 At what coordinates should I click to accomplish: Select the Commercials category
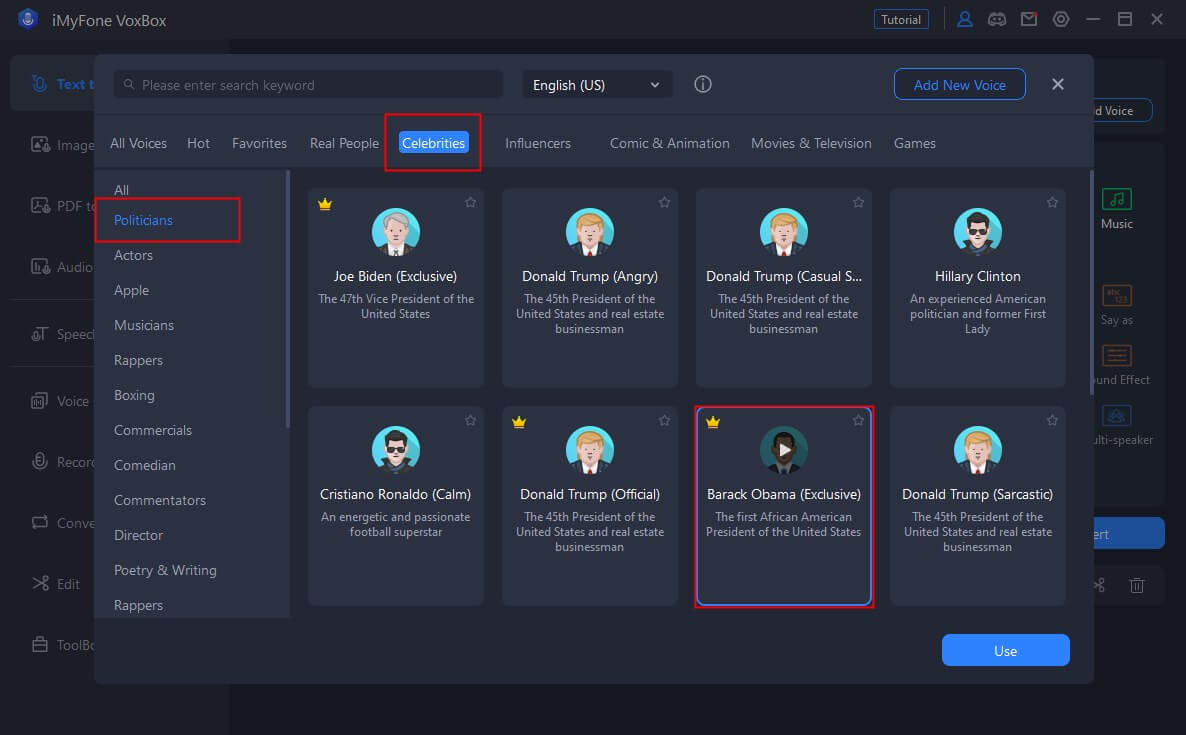coord(153,430)
